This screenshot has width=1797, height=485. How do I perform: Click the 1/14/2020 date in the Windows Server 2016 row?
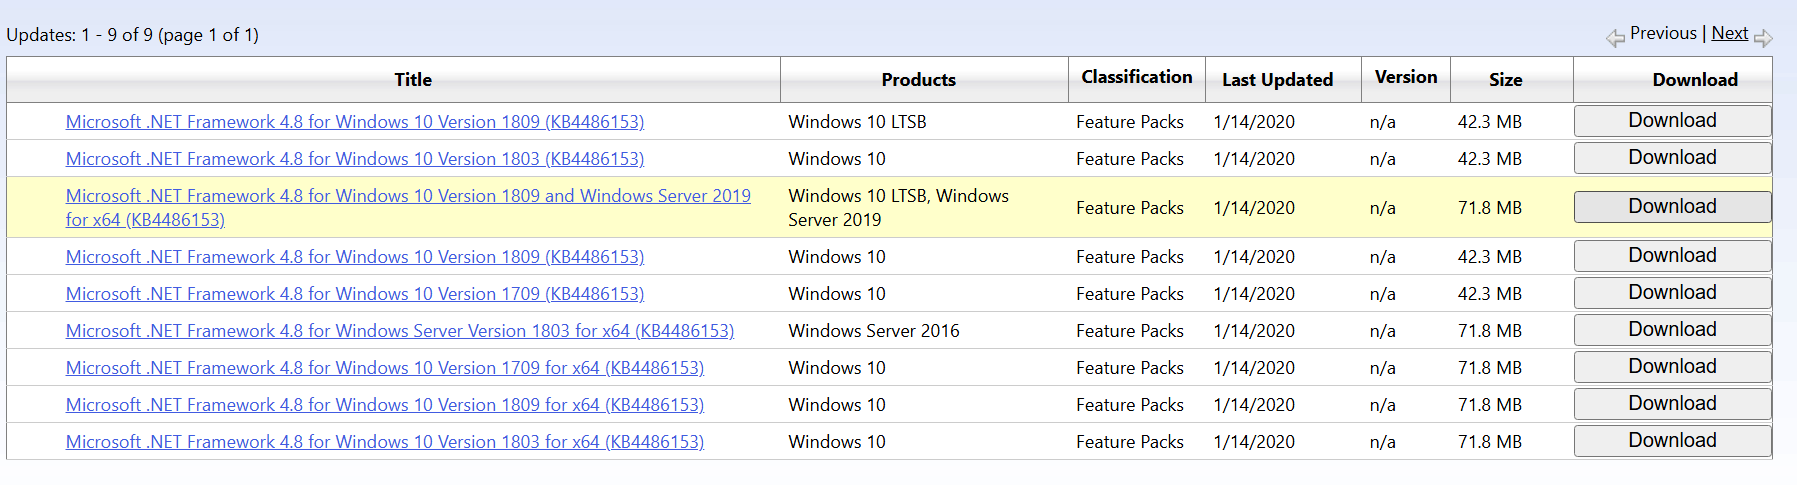click(x=1254, y=331)
